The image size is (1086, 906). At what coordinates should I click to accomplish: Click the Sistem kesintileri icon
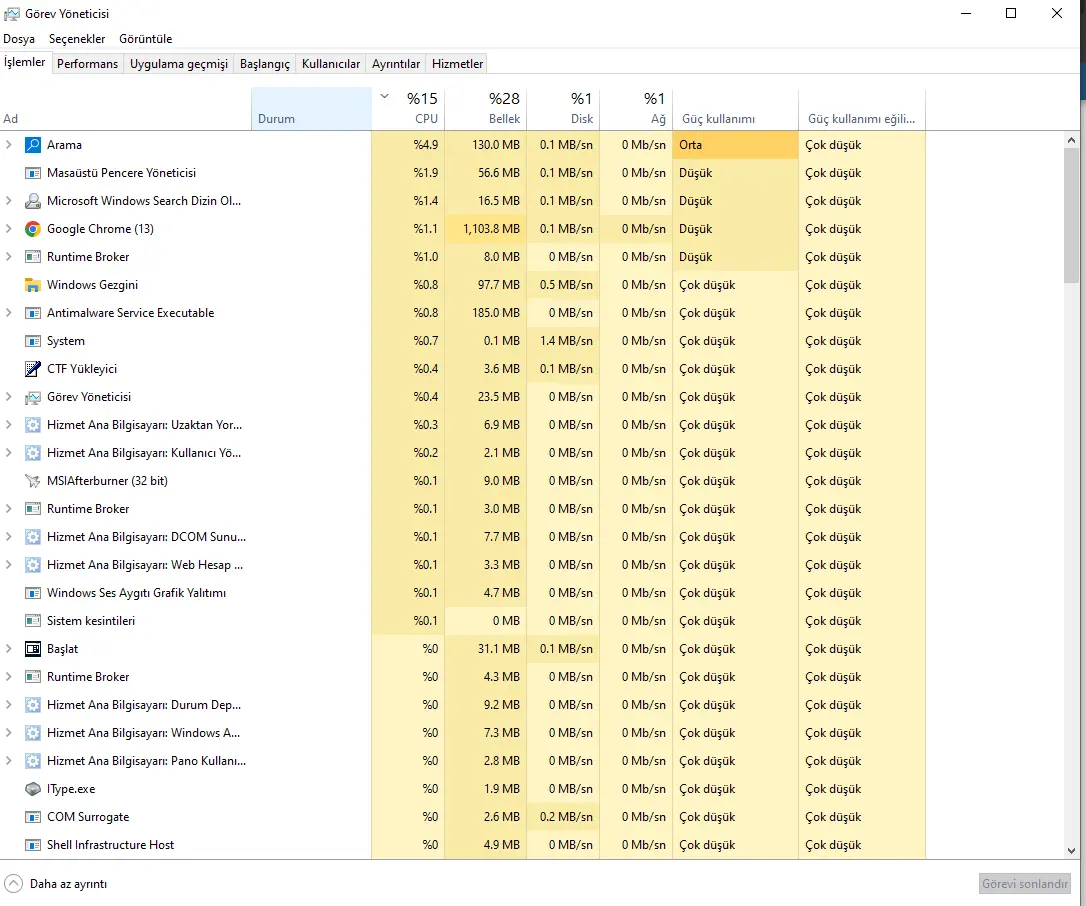33,621
